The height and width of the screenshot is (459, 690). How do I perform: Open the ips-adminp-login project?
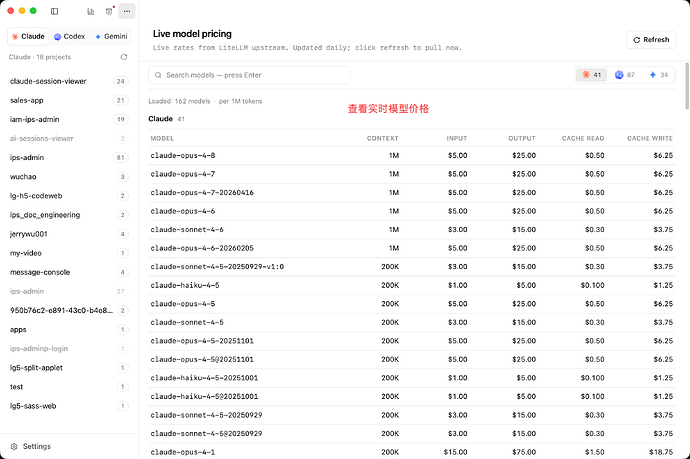click(x=69, y=349)
